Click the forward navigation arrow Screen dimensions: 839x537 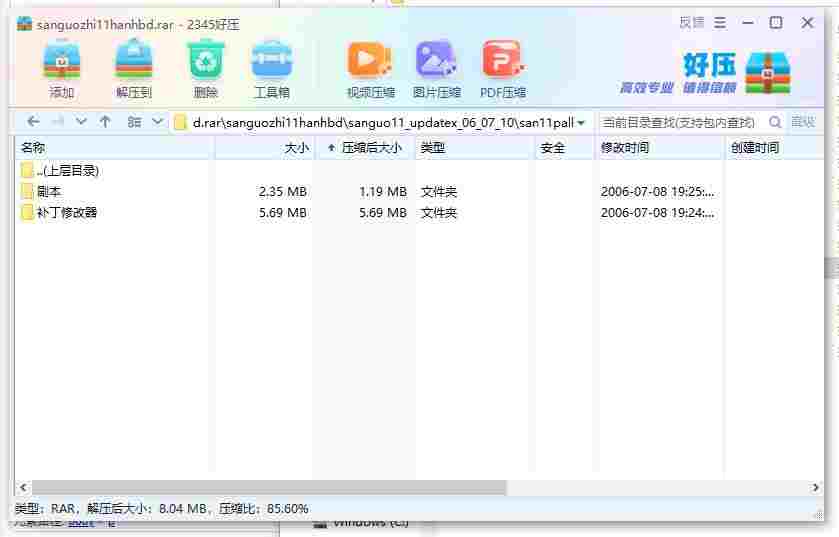coord(58,122)
